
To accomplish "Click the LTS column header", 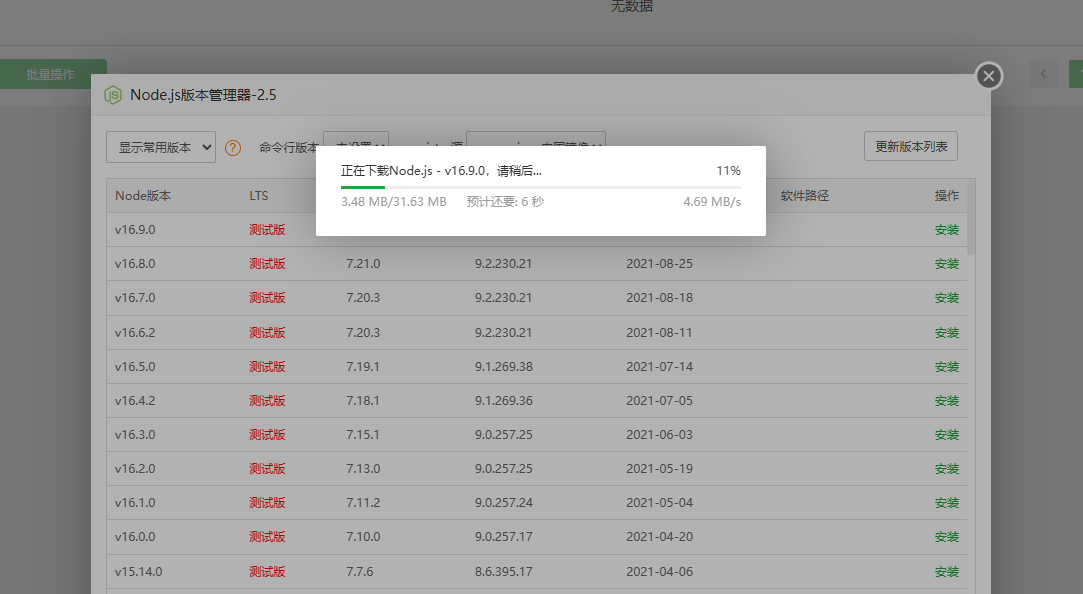I will pos(258,195).
